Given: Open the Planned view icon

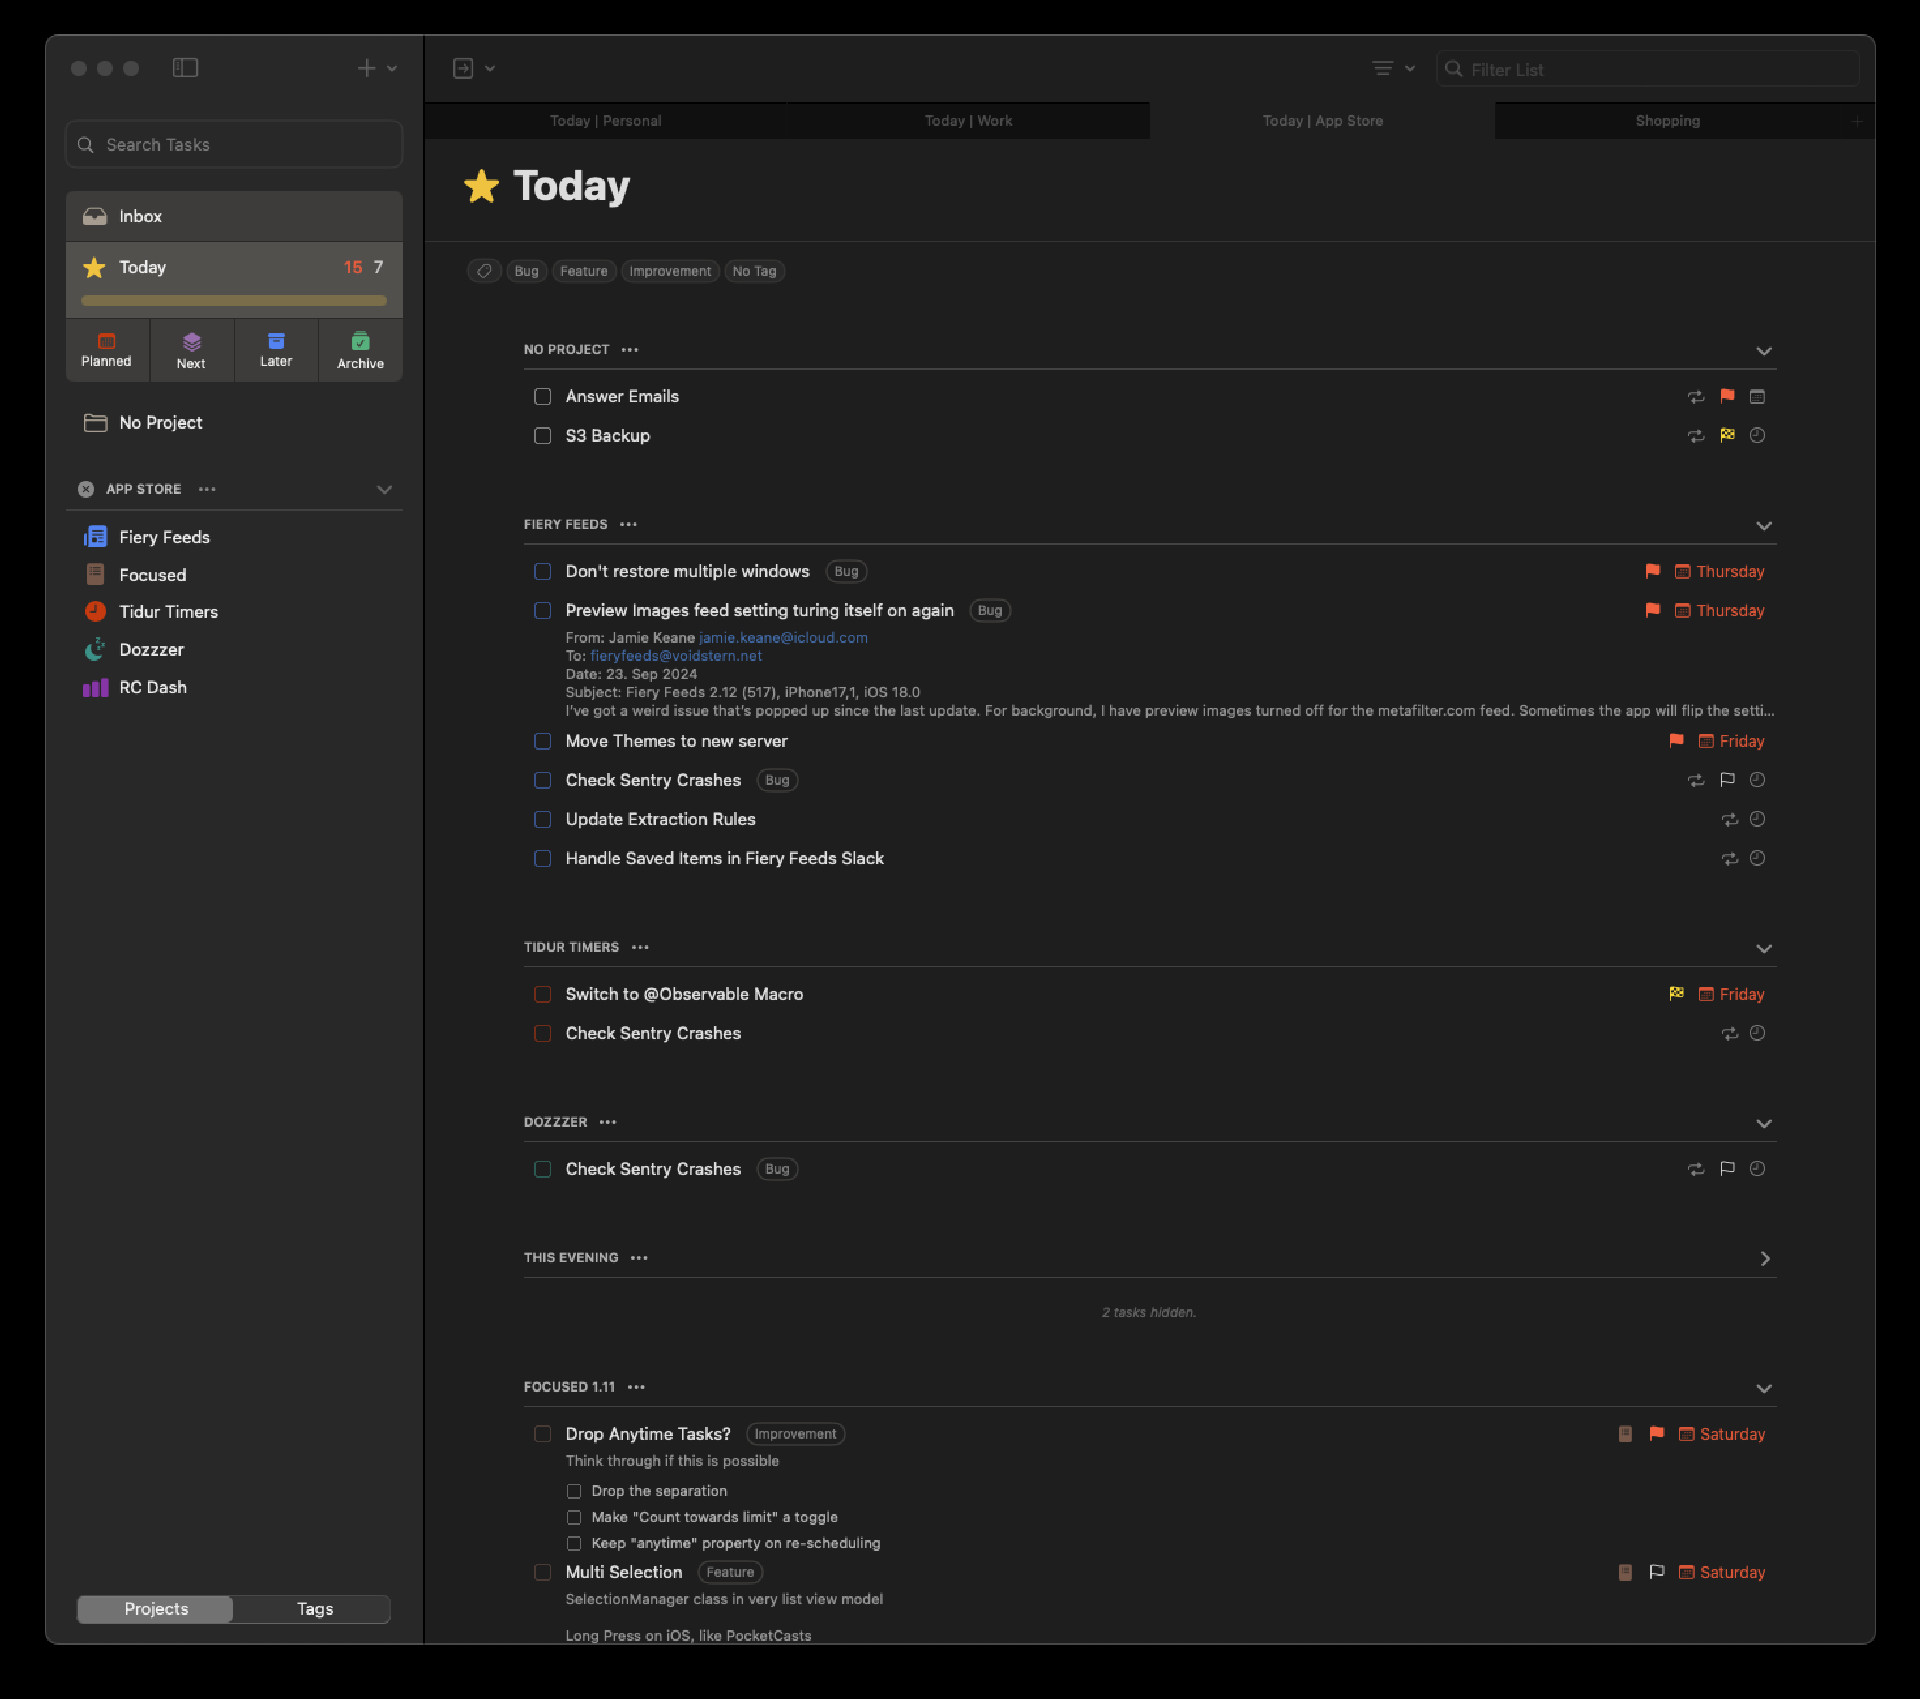Looking at the screenshot, I should [106, 350].
